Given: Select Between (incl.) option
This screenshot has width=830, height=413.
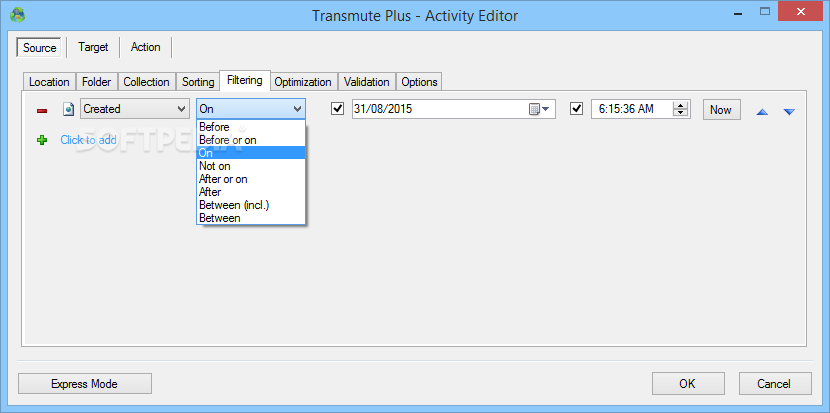Looking at the screenshot, I should 251,205.
